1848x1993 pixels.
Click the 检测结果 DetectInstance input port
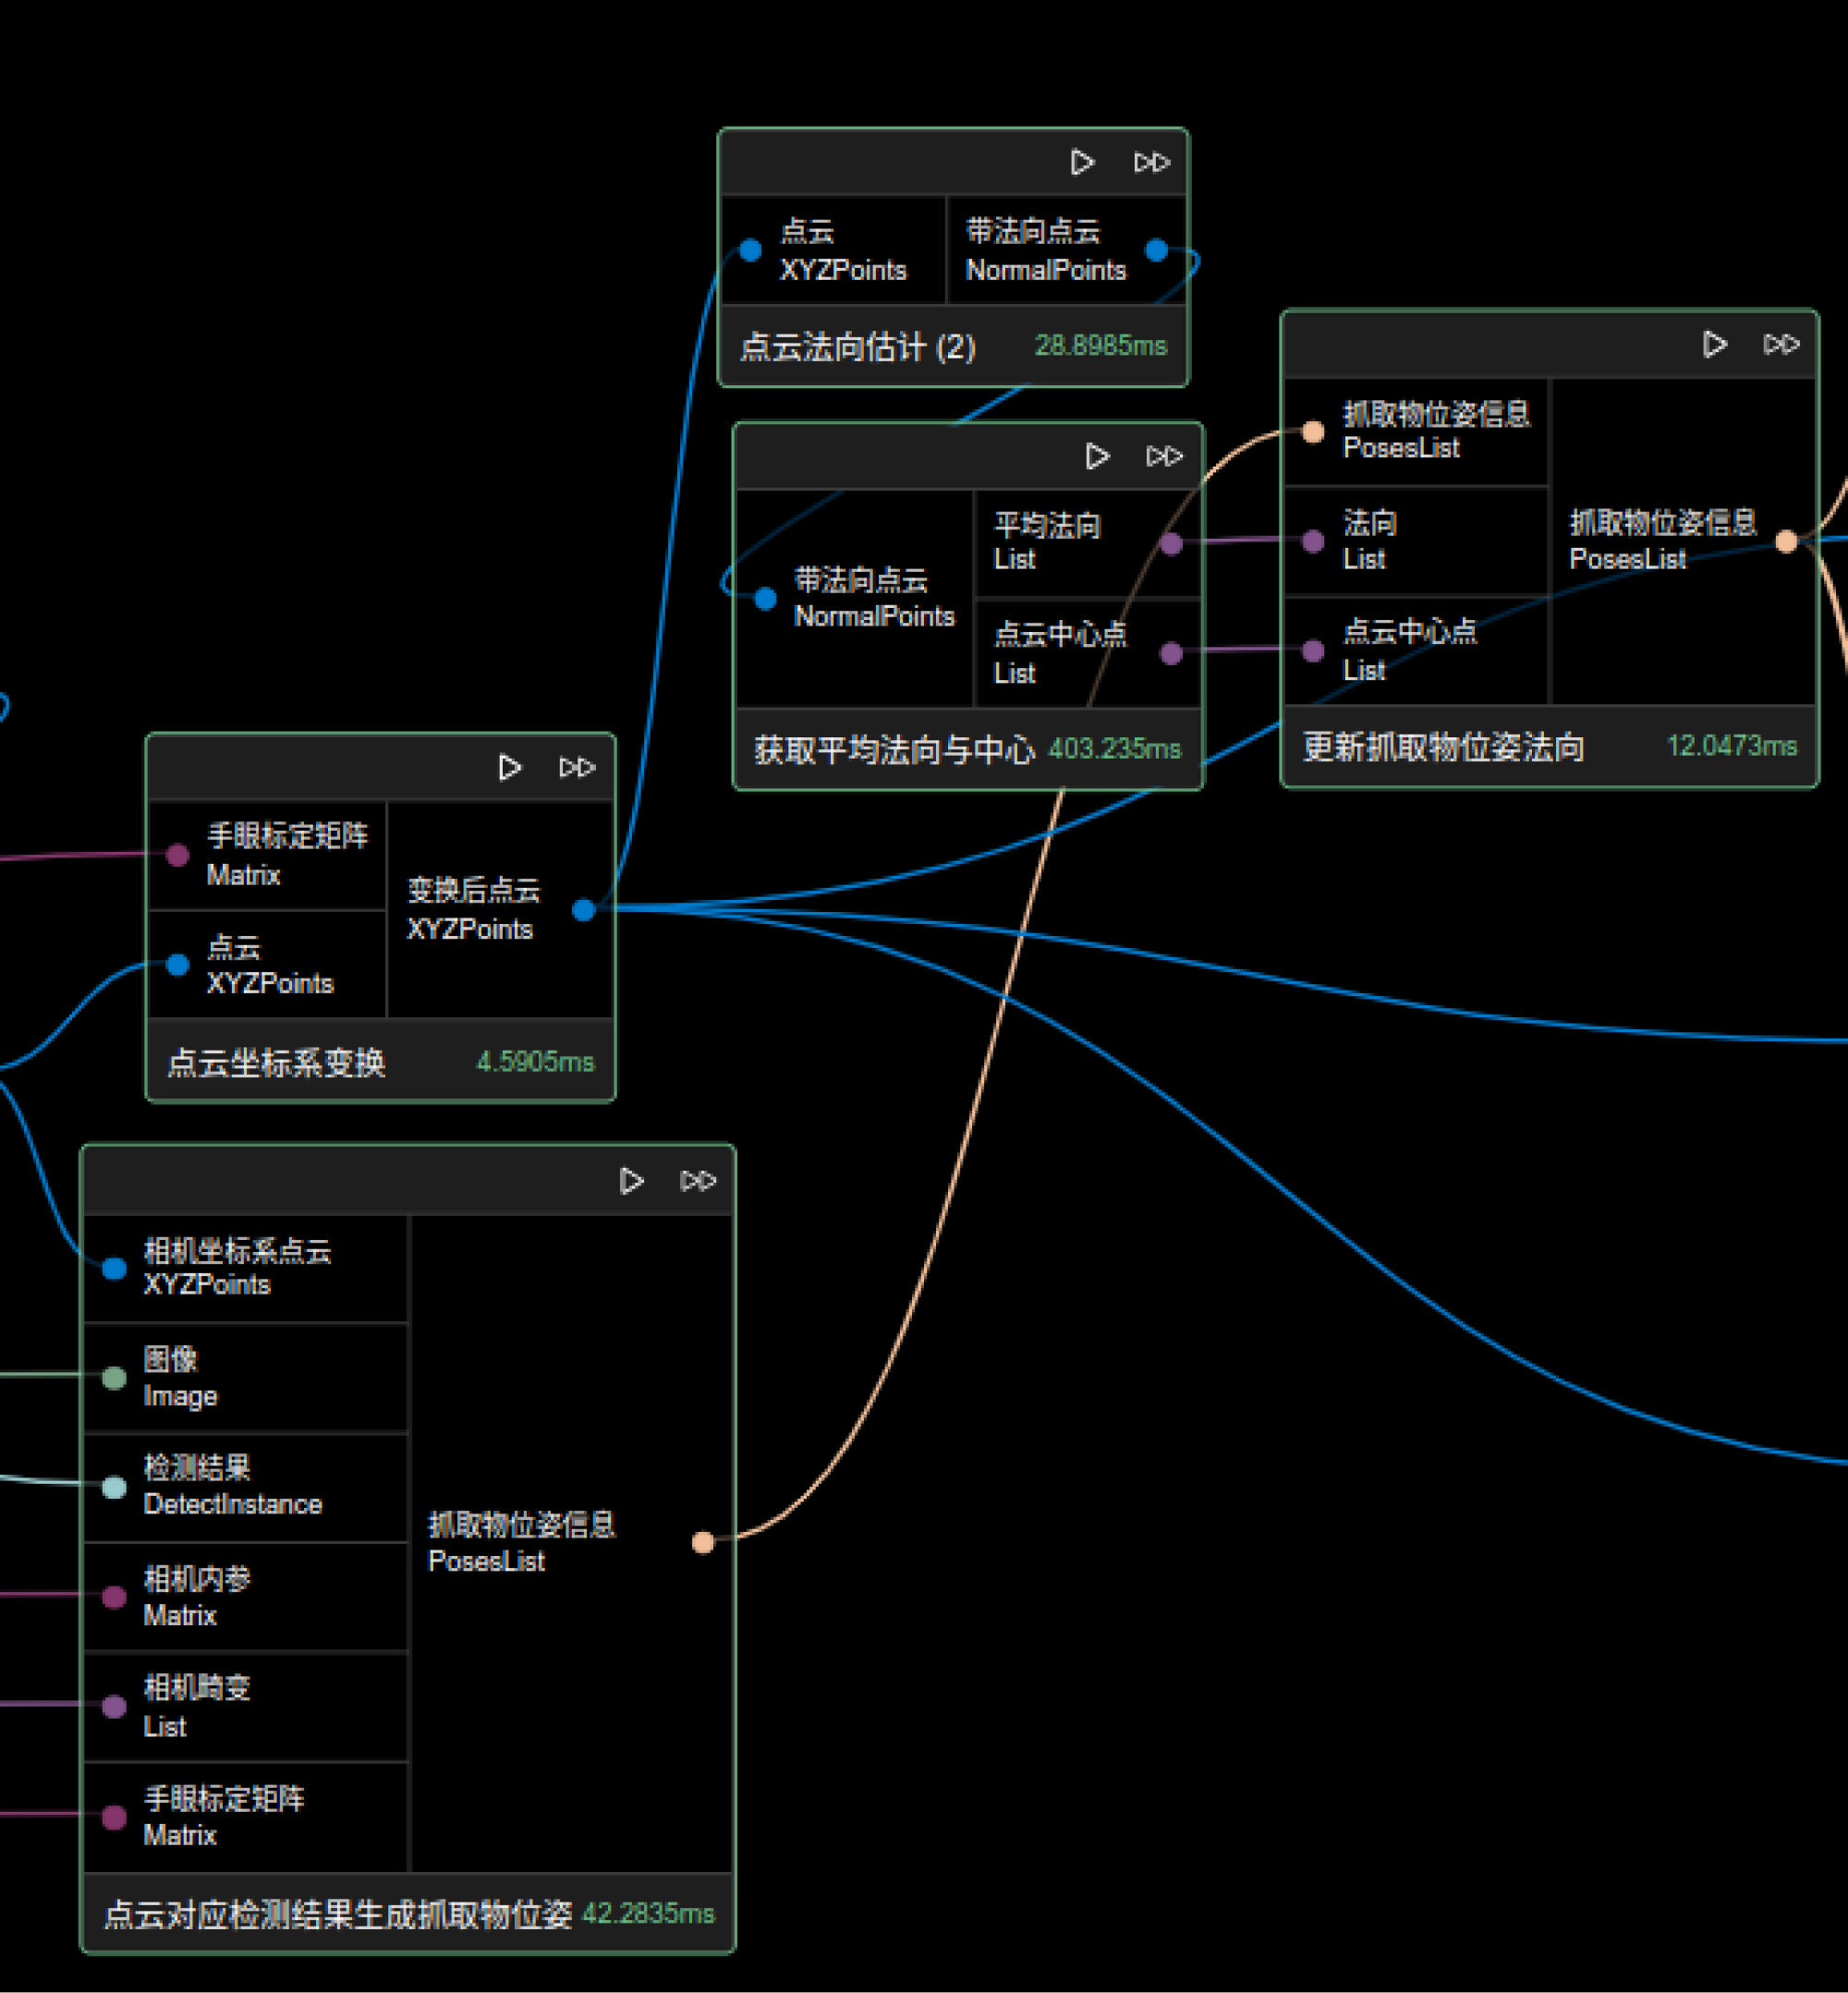click(x=114, y=1487)
